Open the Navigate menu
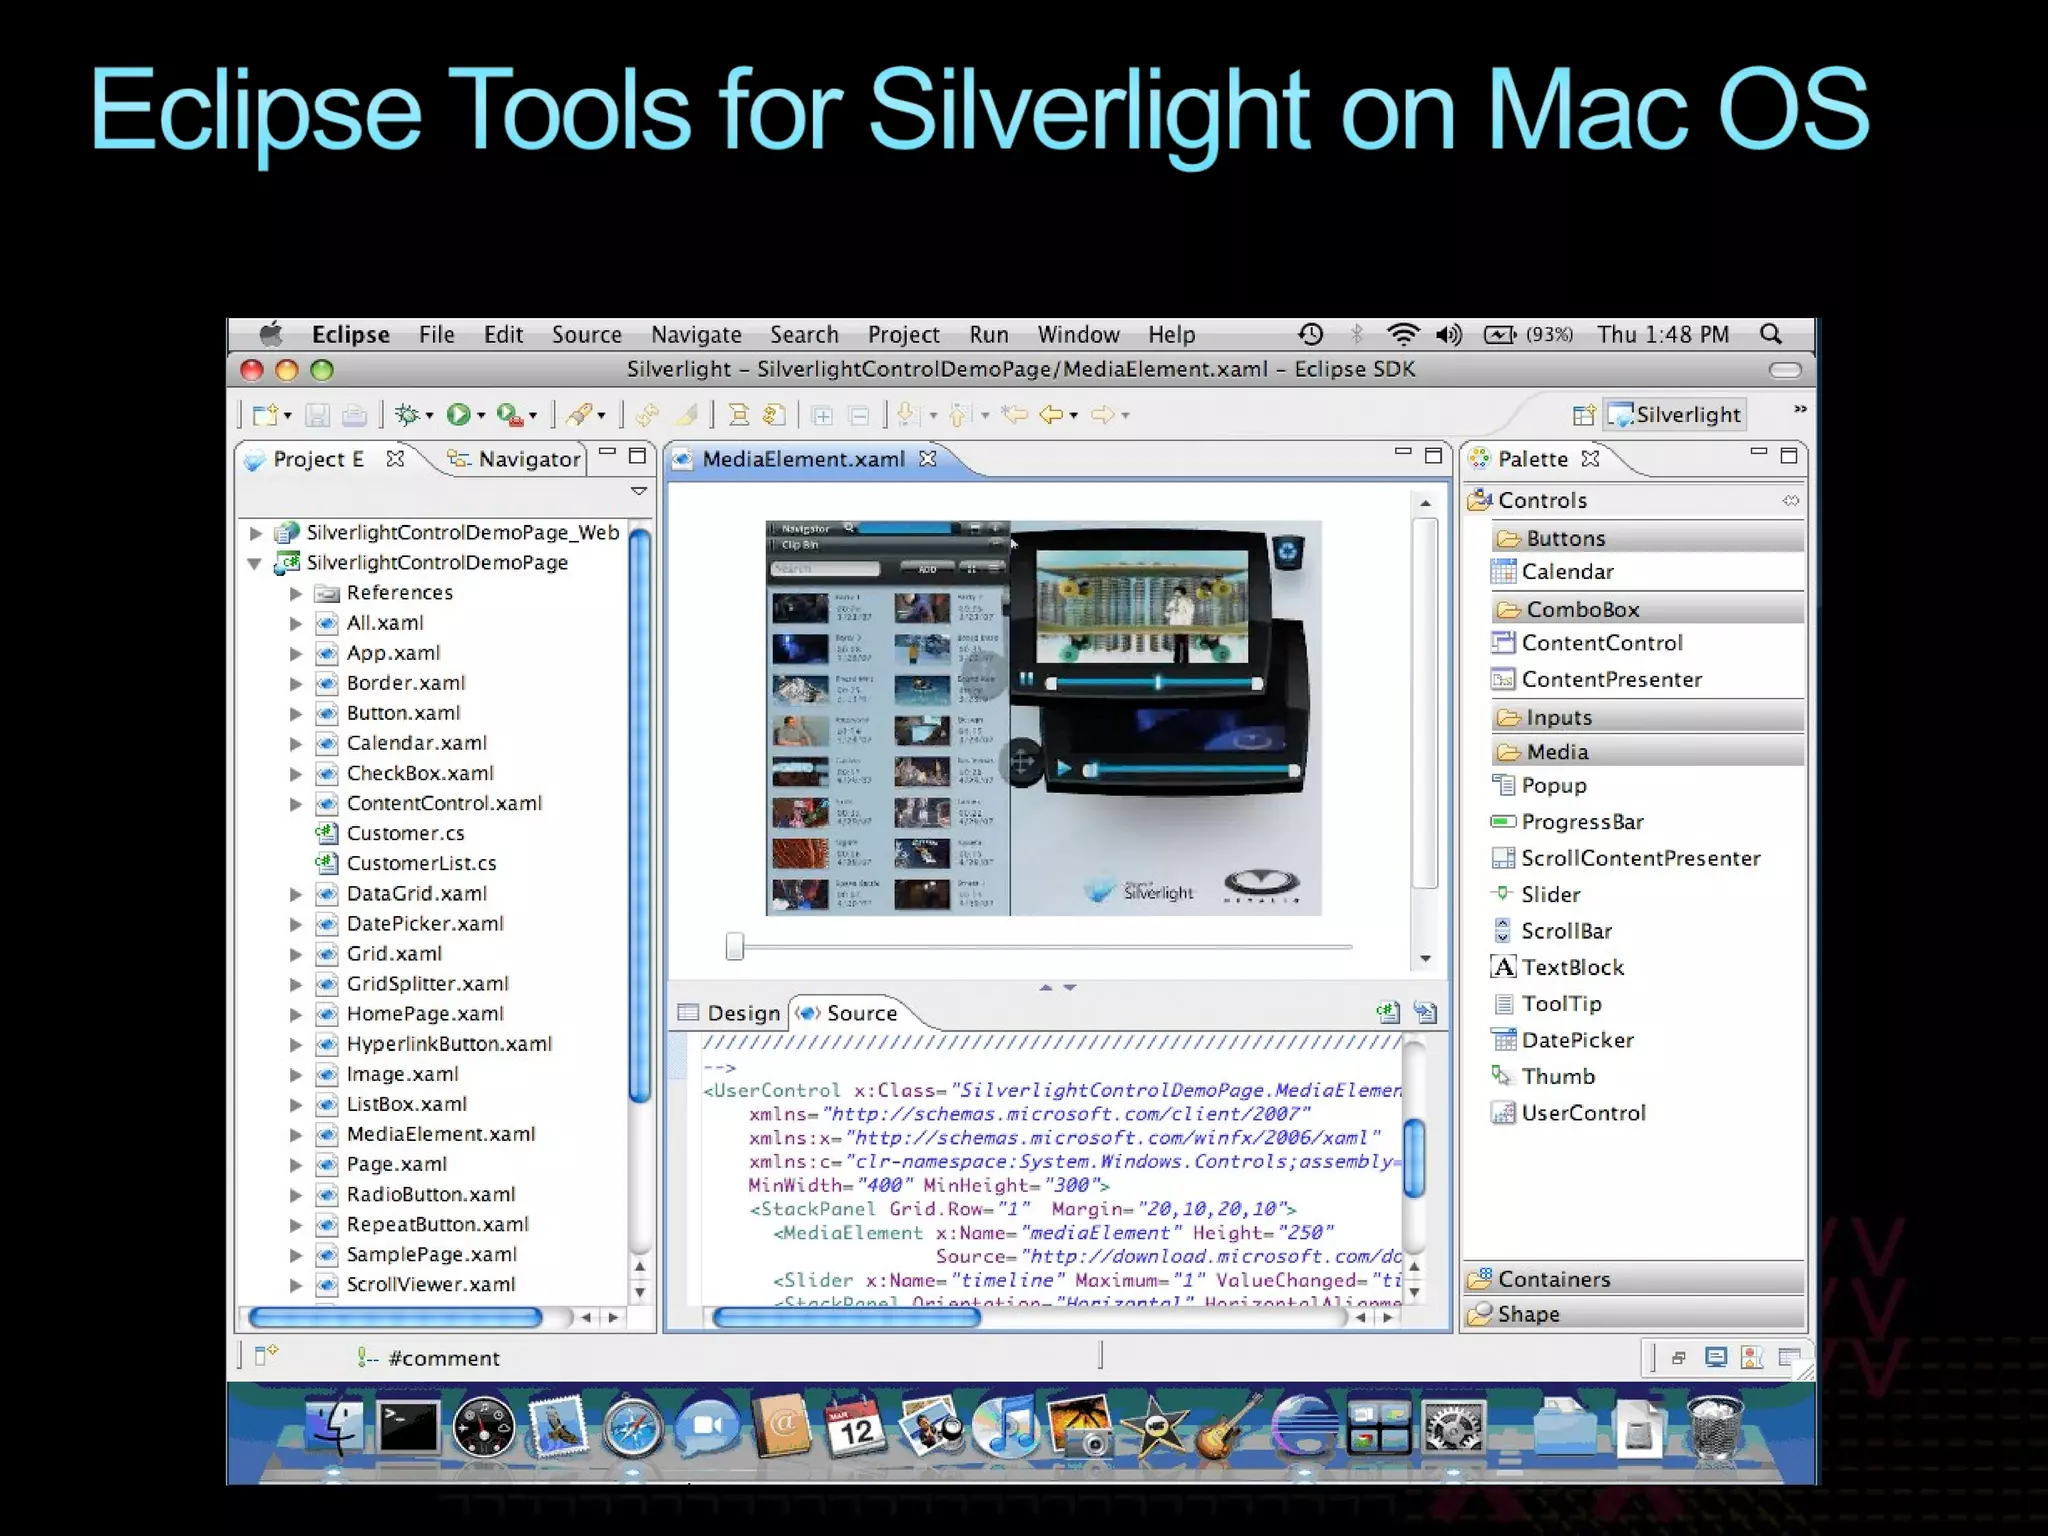The height and width of the screenshot is (1536, 2048). pyautogui.click(x=696, y=335)
